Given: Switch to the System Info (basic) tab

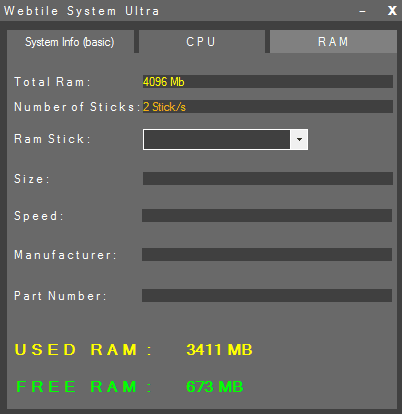Looking at the screenshot, I should (x=70, y=42).
